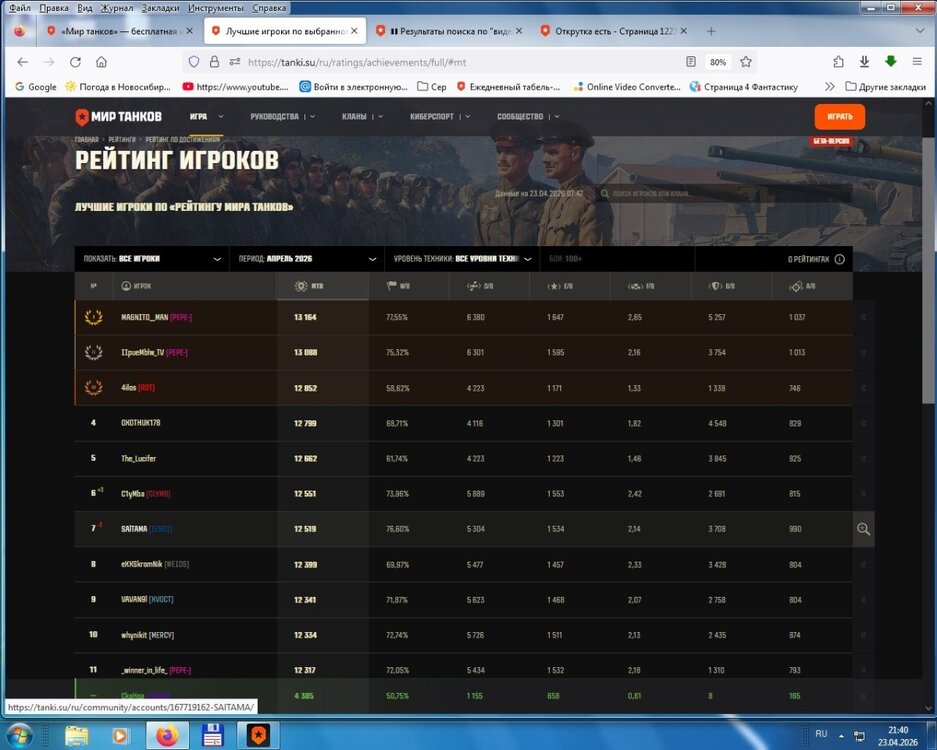Show more bookmarks with the double chevron
Screen dimensions: 937x750
point(829,87)
